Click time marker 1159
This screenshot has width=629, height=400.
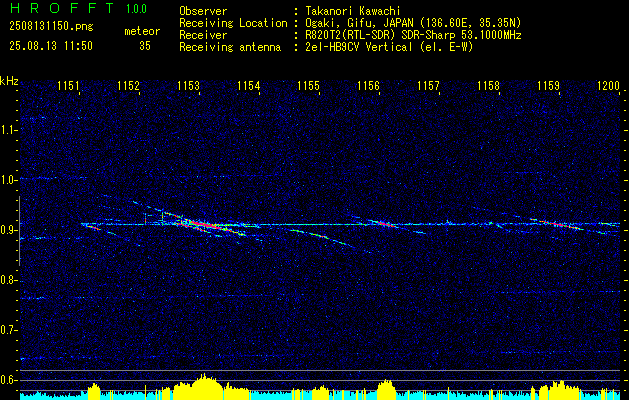click(548, 85)
